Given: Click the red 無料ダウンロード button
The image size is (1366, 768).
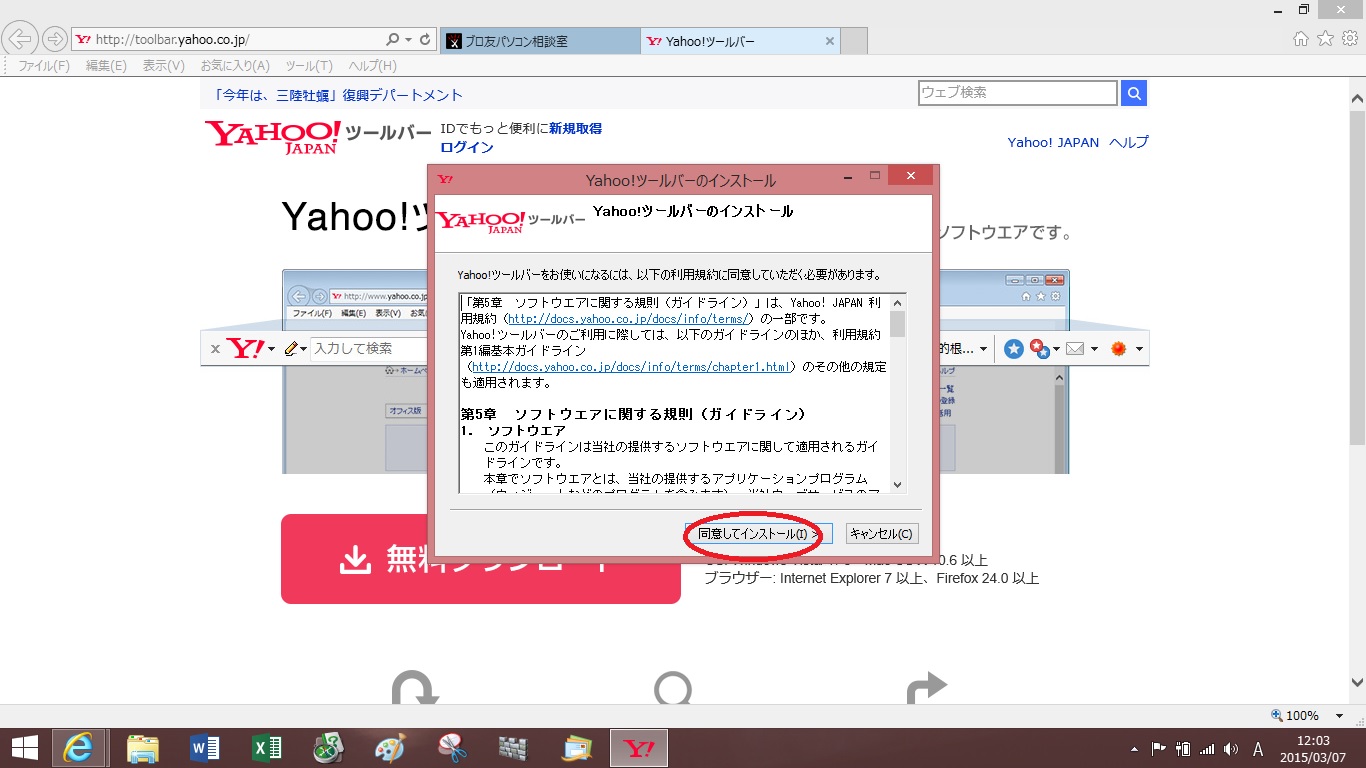Looking at the screenshot, I should [x=480, y=559].
